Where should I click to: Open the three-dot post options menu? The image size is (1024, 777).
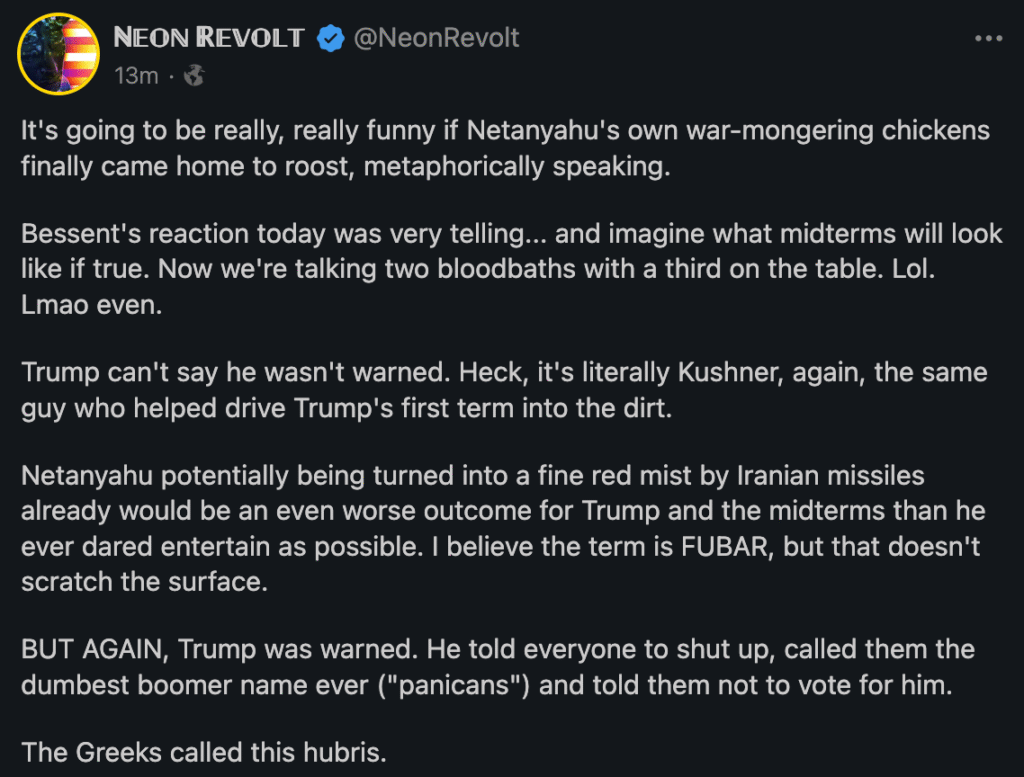pos(987,39)
